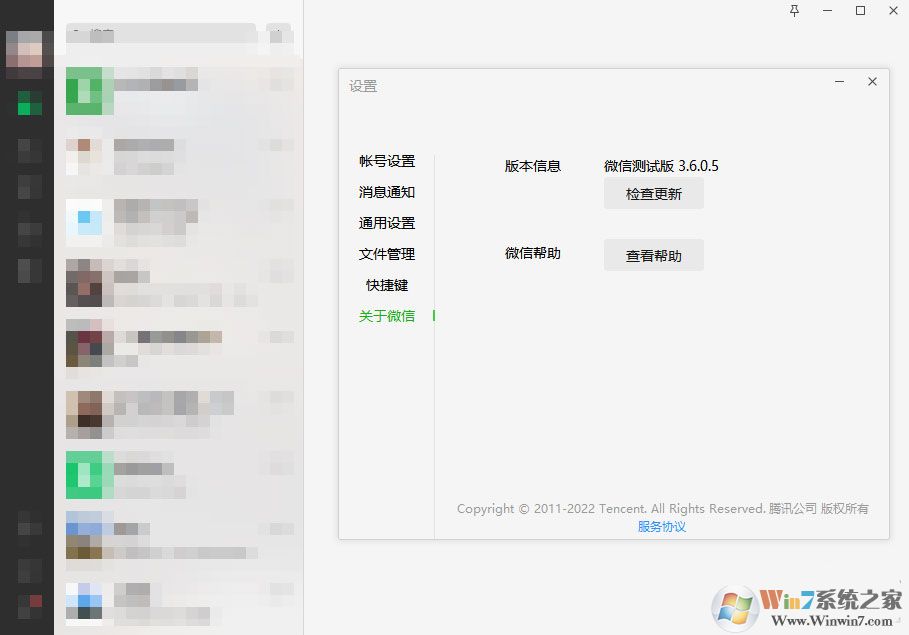This screenshot has width=909, height=635.
Task: Click your profile avatar at the sidebar top
Action: (x=25, y=50)
